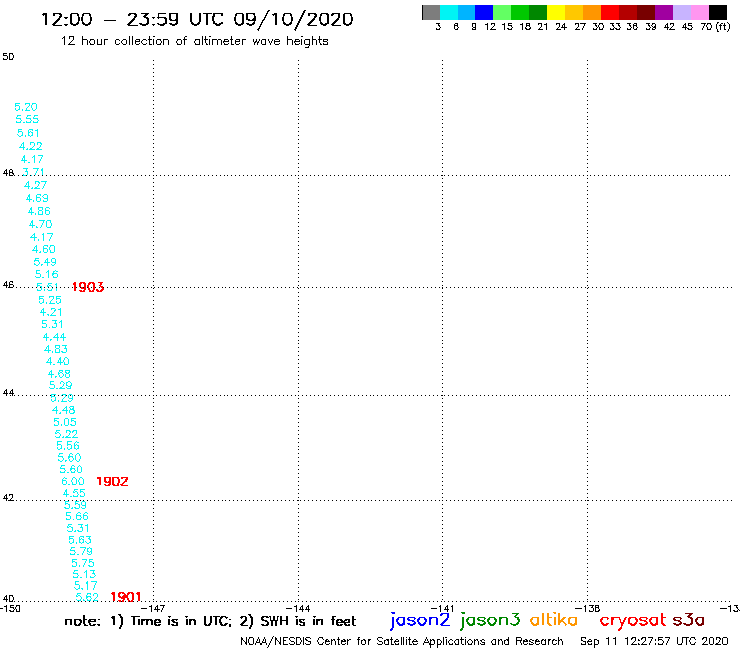The image size is (740, 650).
Task: Select the wave height value 4.83
Action: pyautogui.click(x=56, y=349)
